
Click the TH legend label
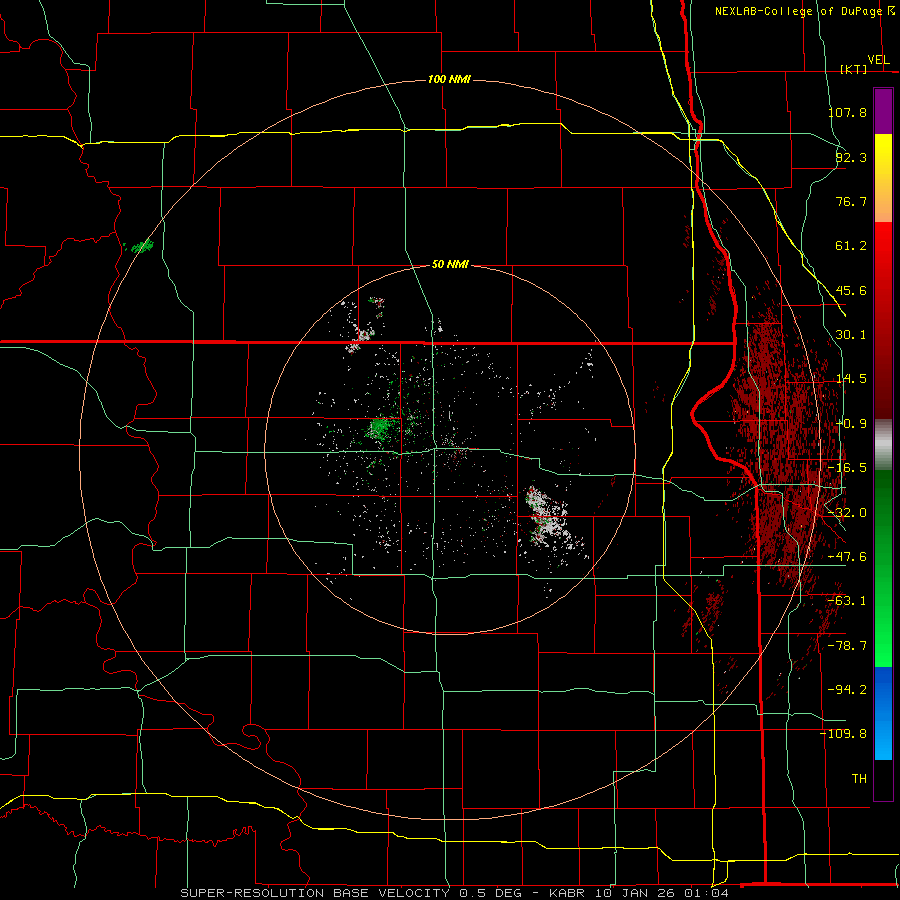(859, 778)
